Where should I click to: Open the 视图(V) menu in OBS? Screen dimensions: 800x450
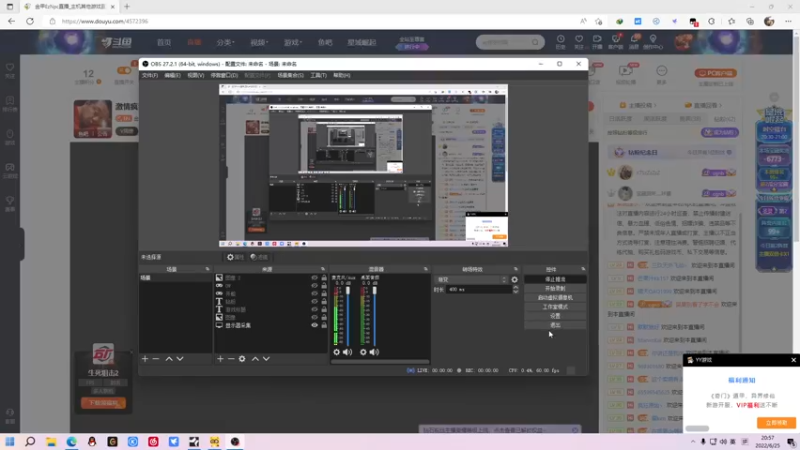(195, 75)
